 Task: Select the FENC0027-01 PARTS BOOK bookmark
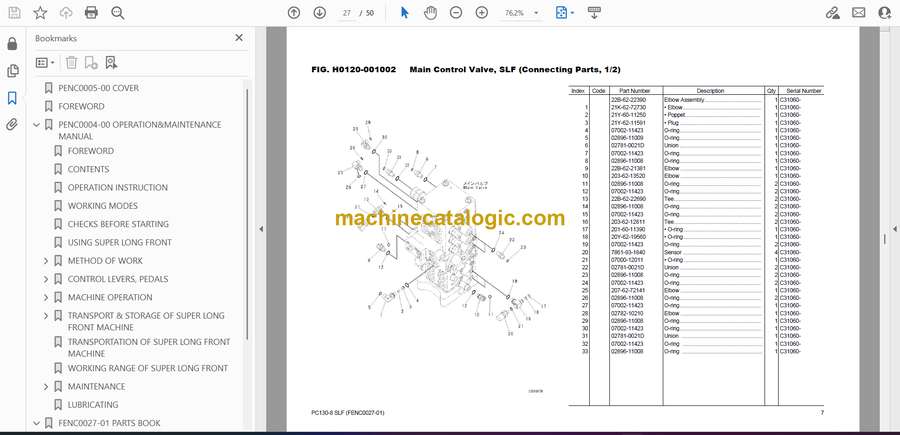coord(109,423)
